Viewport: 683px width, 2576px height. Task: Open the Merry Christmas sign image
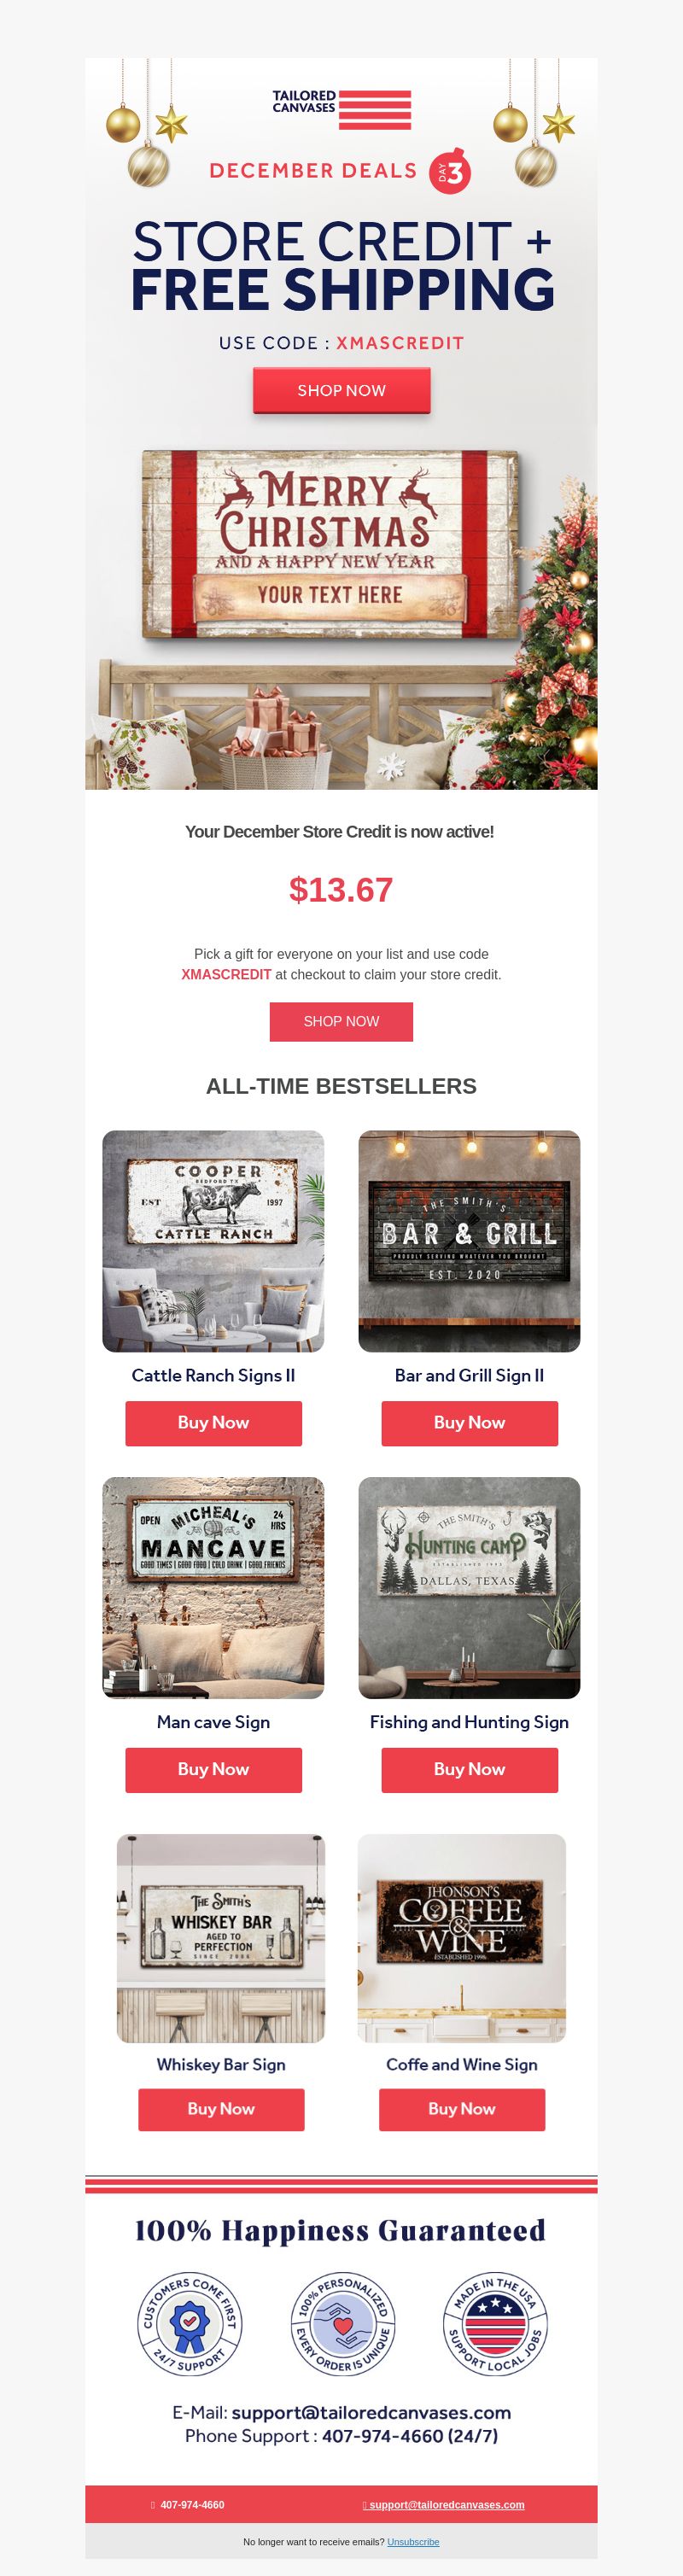332,543
